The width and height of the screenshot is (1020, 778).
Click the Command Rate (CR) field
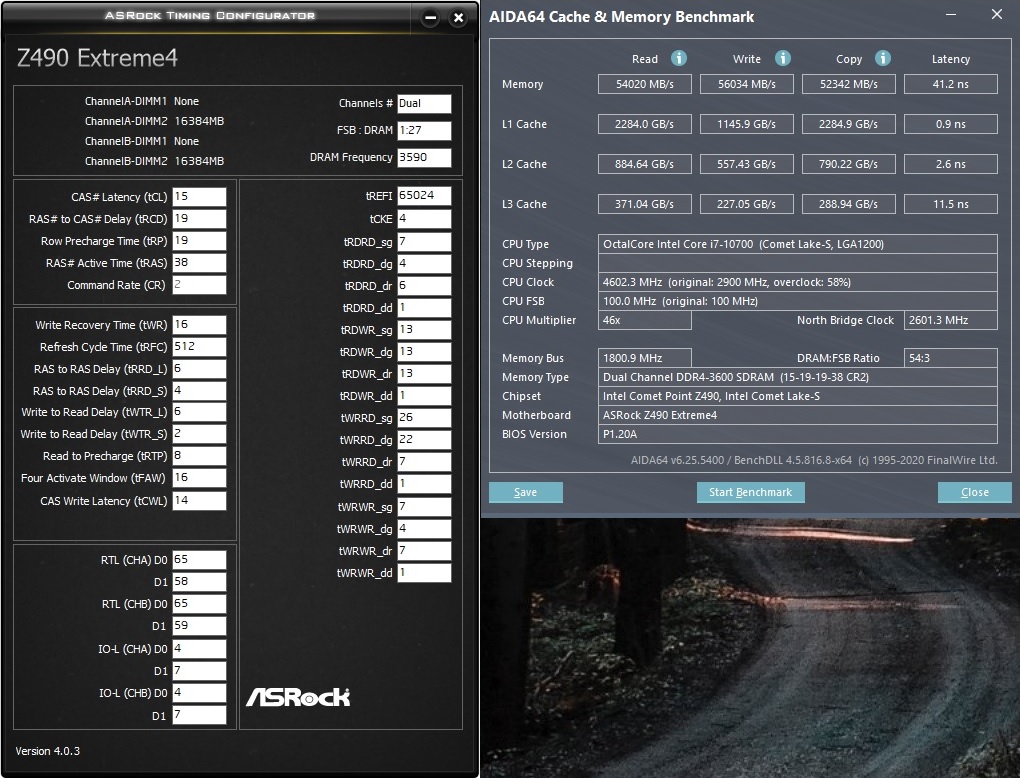pyautogui.click(x=199, y=285)
